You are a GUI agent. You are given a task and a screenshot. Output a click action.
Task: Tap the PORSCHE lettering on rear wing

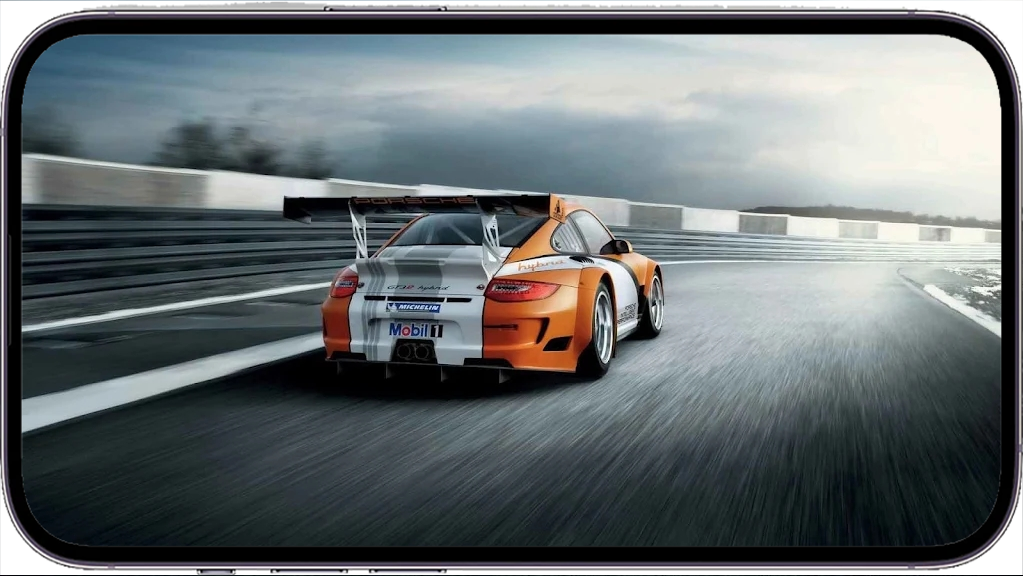coord(413,201)
